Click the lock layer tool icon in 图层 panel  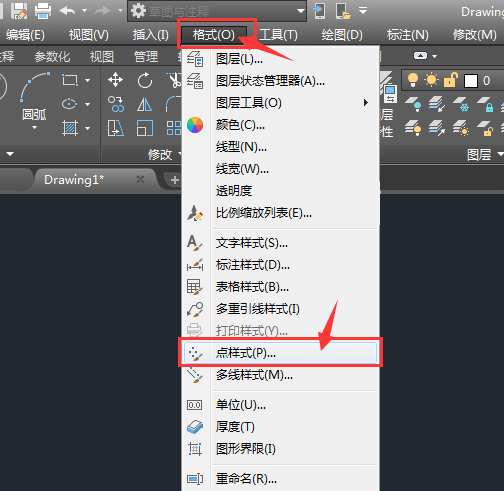(485, 104)
